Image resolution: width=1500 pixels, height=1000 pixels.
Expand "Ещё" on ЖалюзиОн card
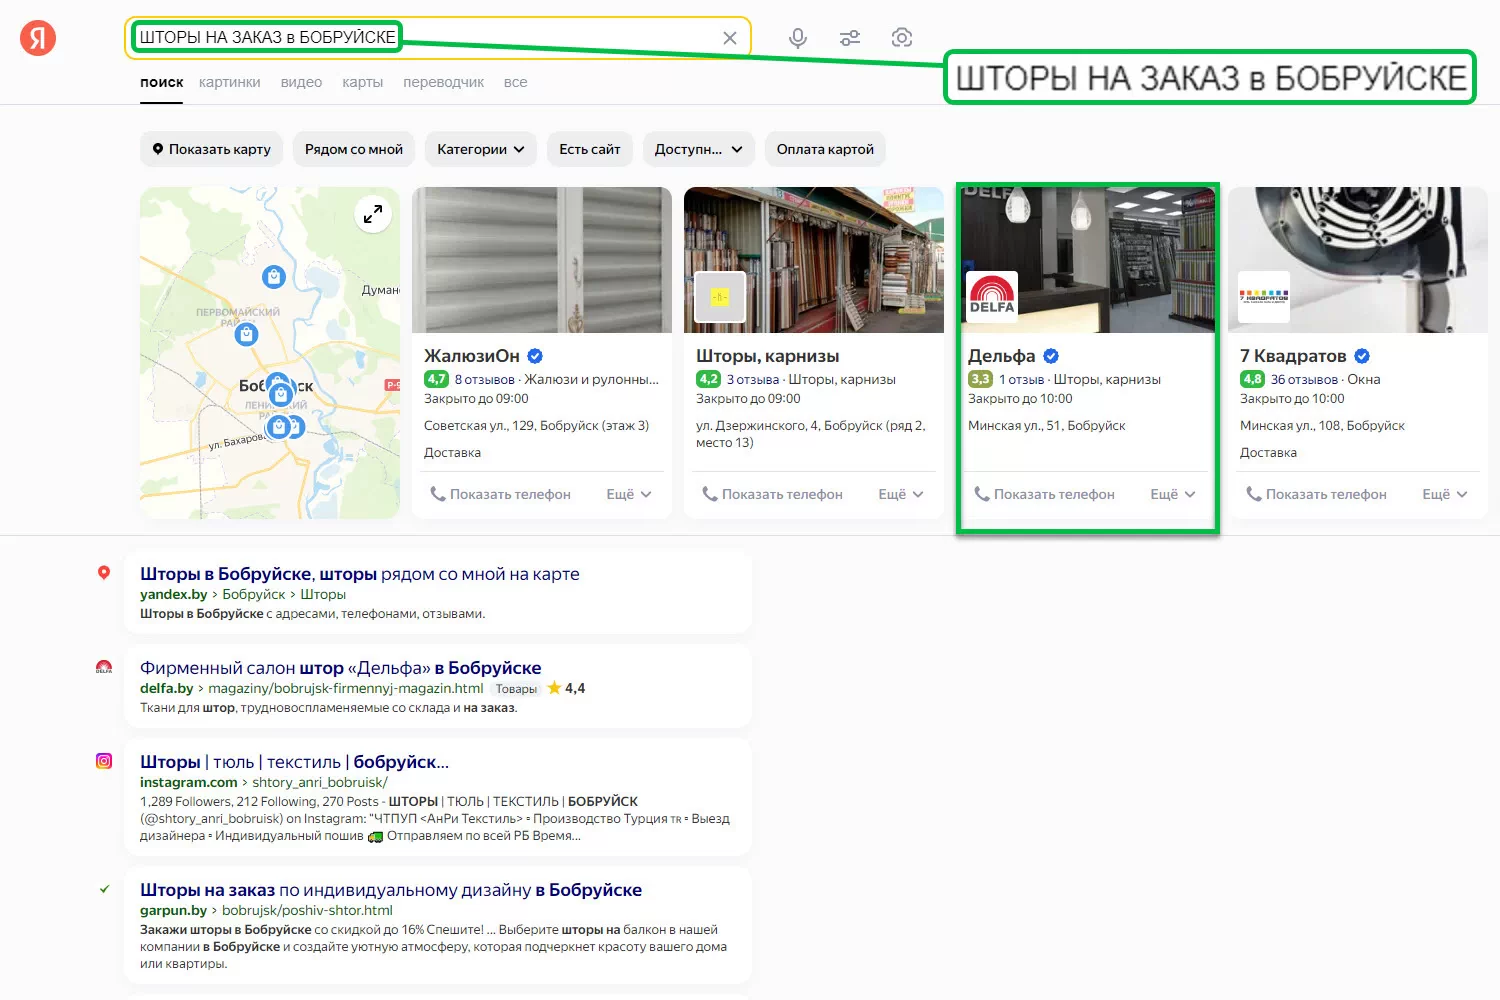[x=629, y=494]
